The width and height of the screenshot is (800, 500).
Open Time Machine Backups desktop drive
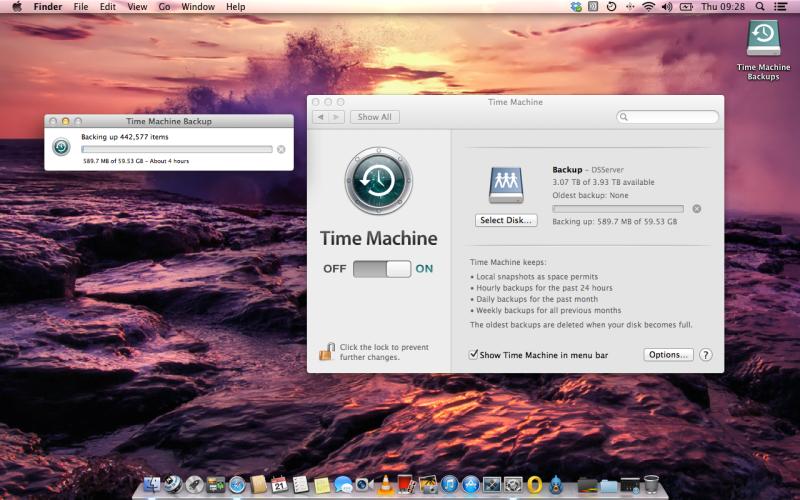(763, 50)
